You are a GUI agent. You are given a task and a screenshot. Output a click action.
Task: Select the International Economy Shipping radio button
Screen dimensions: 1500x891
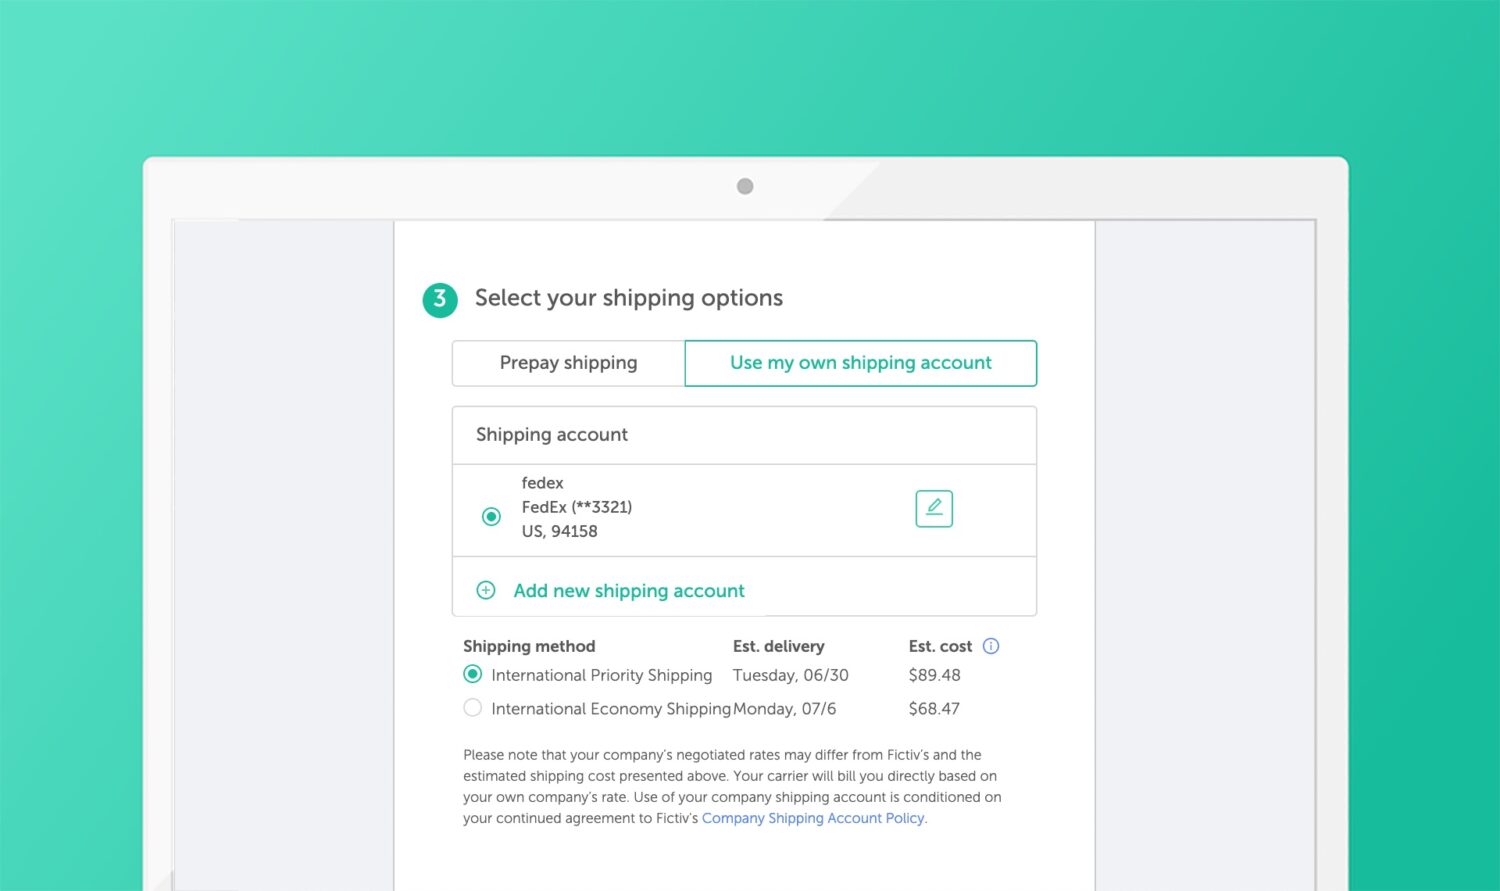click(473, 708)
